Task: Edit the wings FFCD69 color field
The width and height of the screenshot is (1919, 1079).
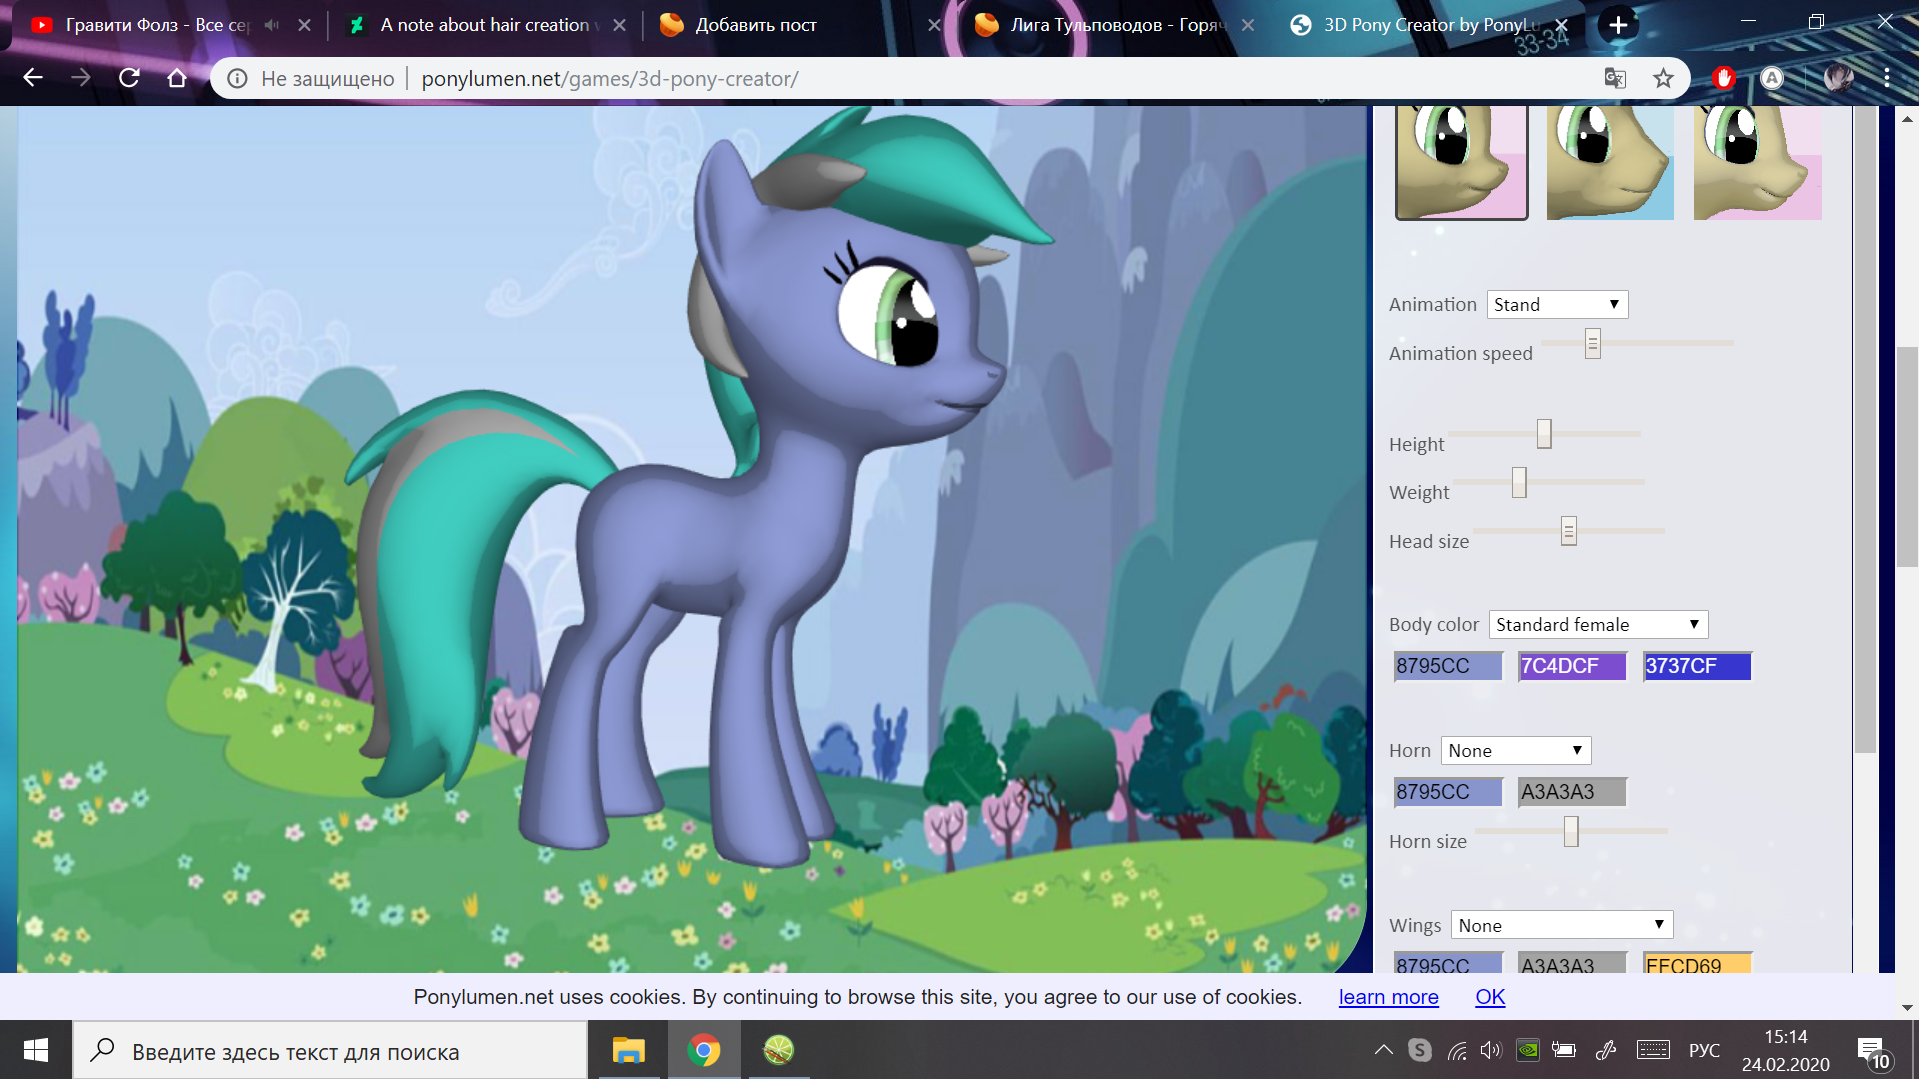Action: pos(1697,963)
